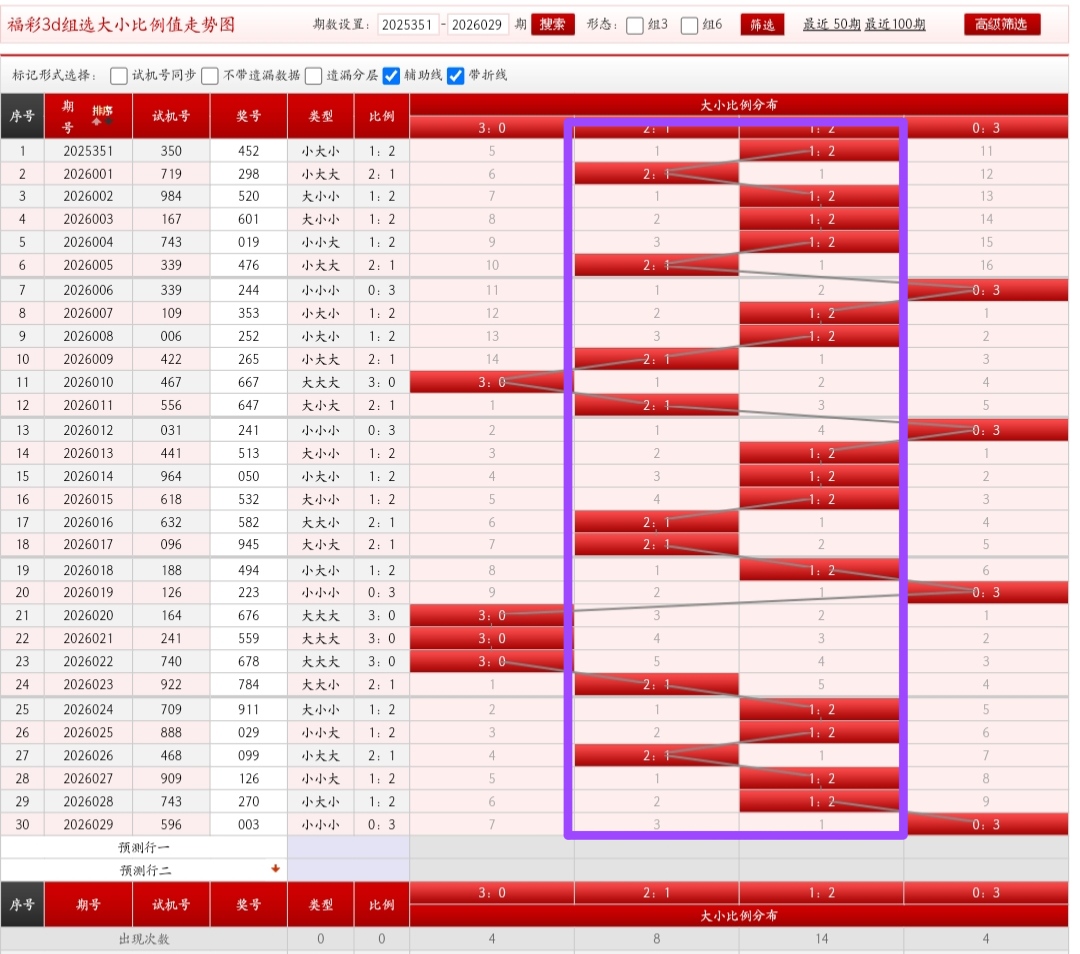Show 最近100期 results

click(895, 25)
